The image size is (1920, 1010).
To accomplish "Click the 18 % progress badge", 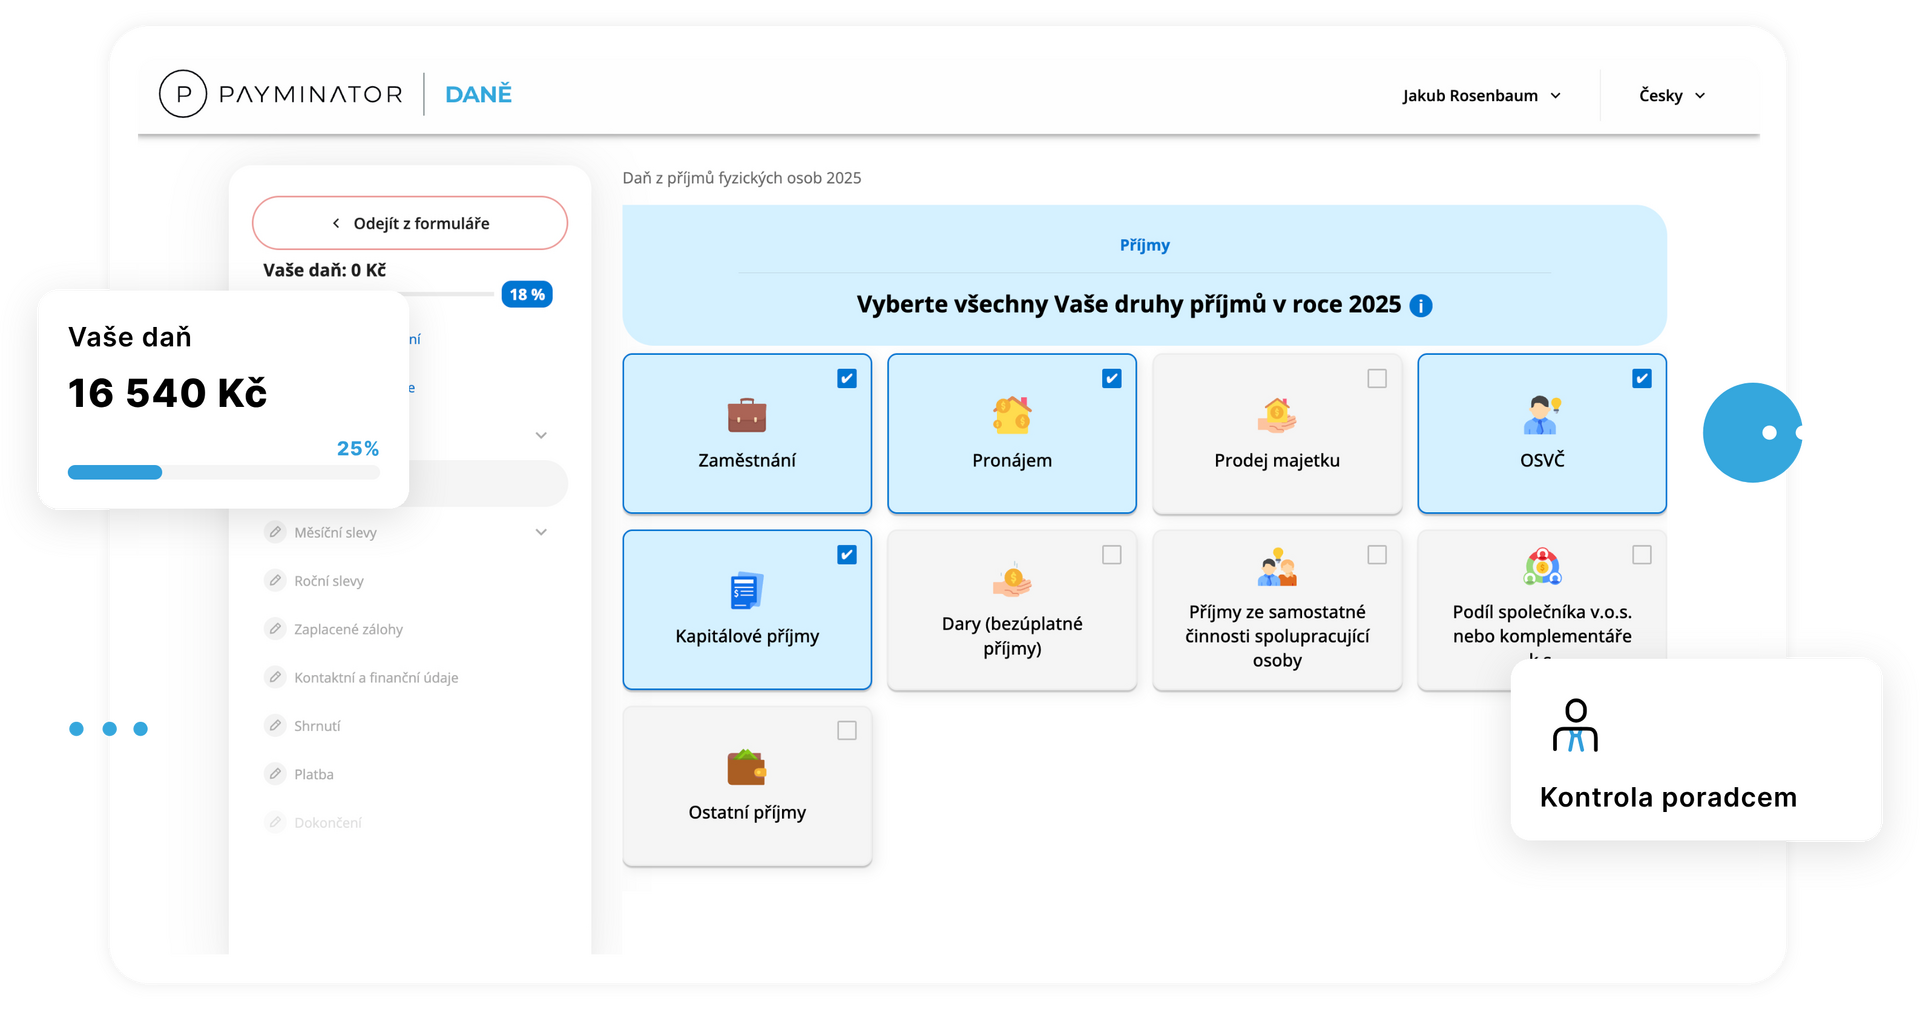I will click(x=527, y=294).
